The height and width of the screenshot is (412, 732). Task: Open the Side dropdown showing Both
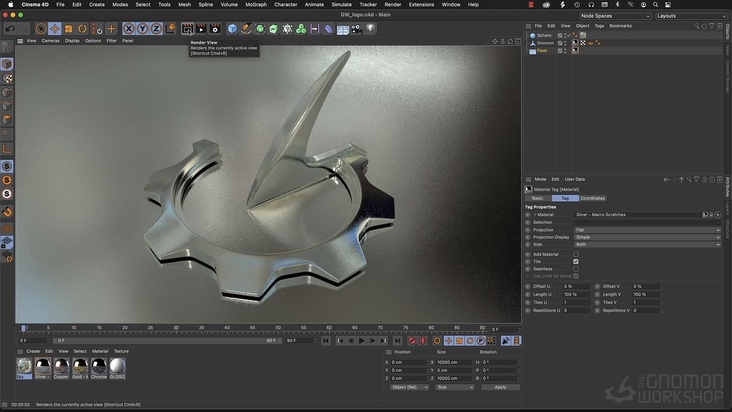[646, 244]
